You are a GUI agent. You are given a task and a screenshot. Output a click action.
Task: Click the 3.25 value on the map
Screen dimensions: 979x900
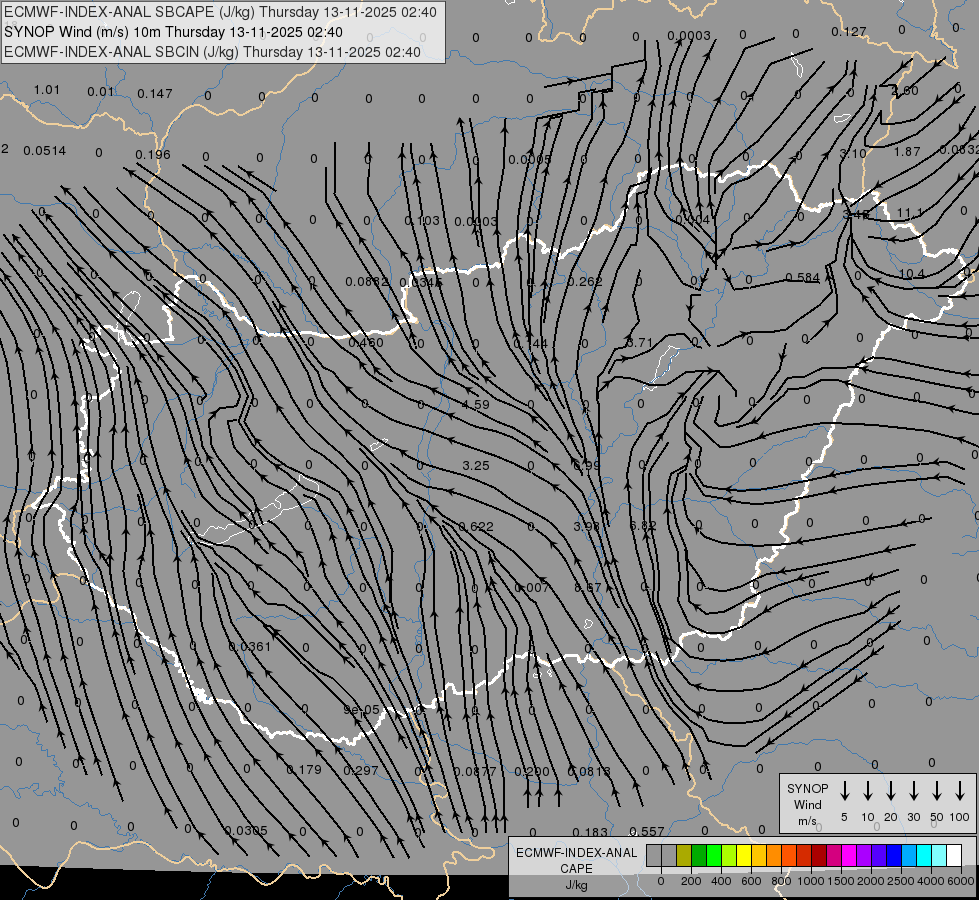(476, 466)
